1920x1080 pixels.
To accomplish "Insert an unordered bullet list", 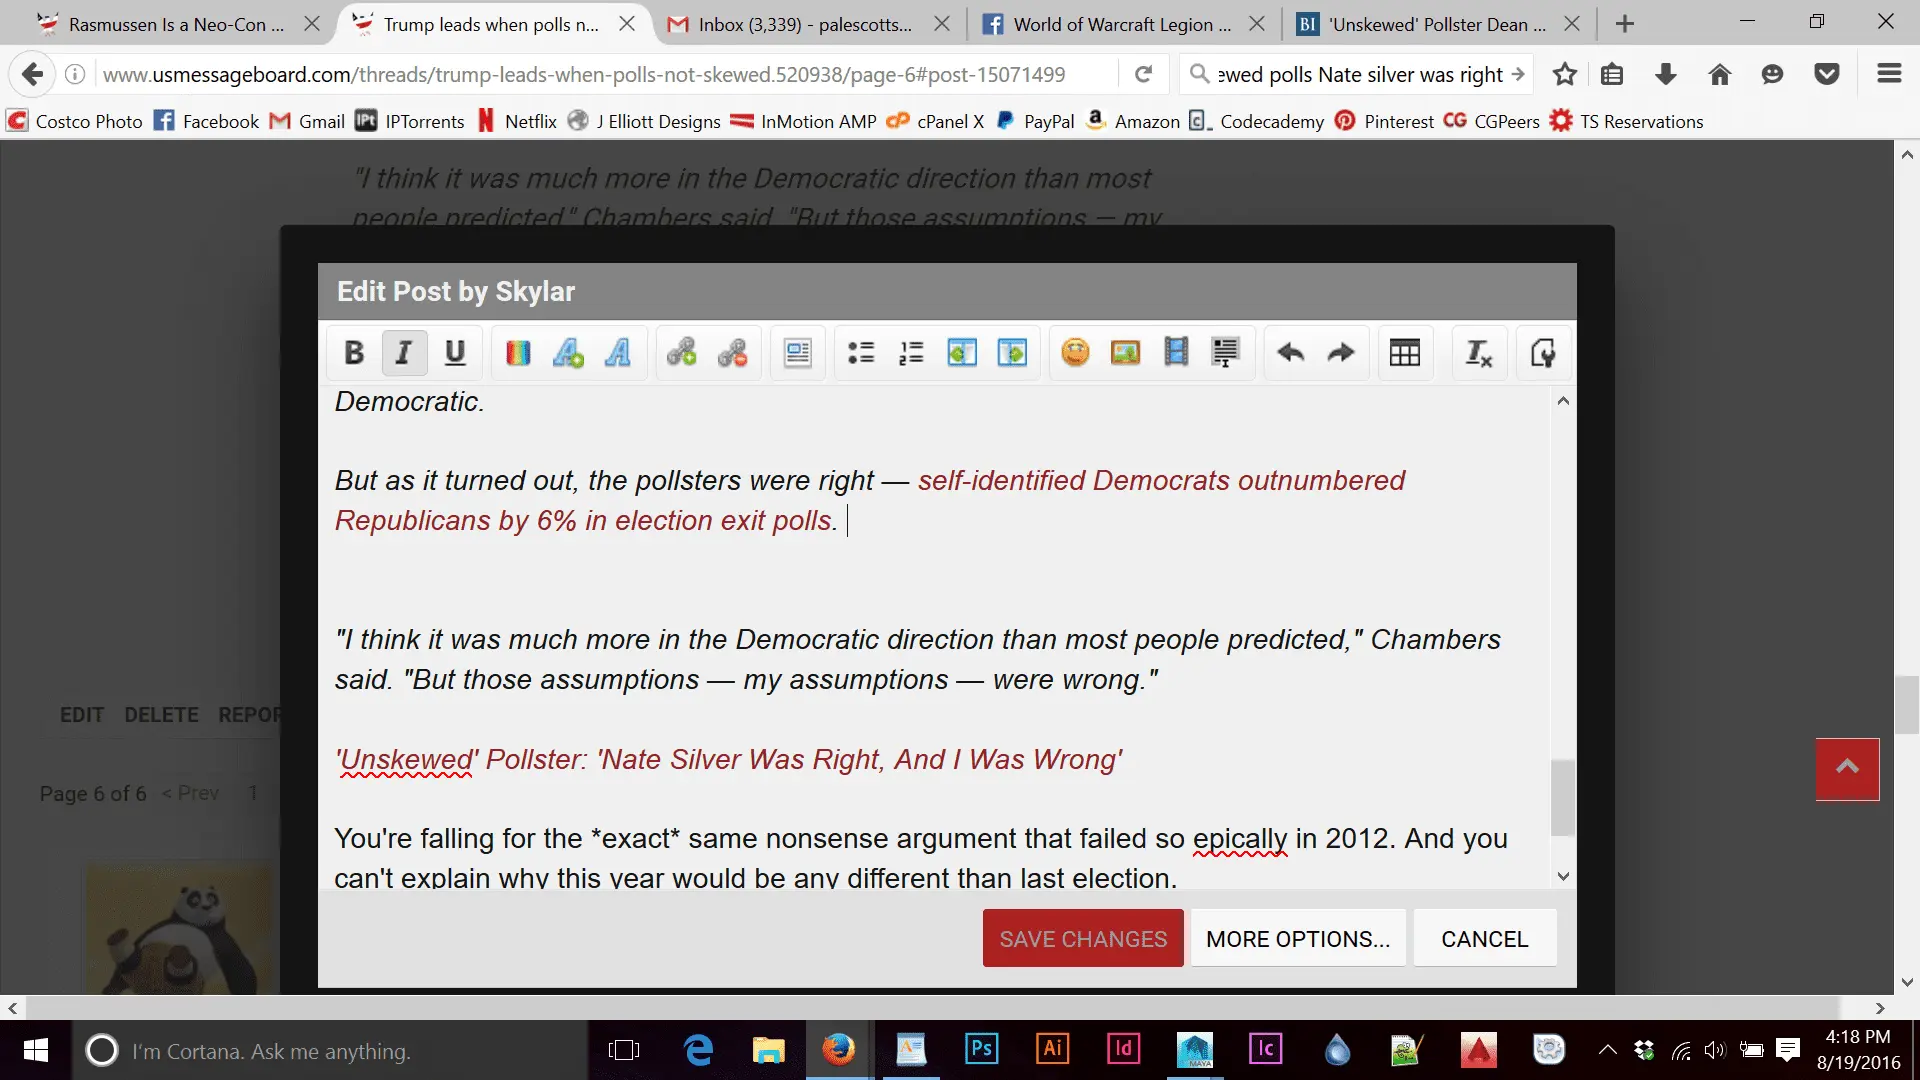I will (861, 353).
